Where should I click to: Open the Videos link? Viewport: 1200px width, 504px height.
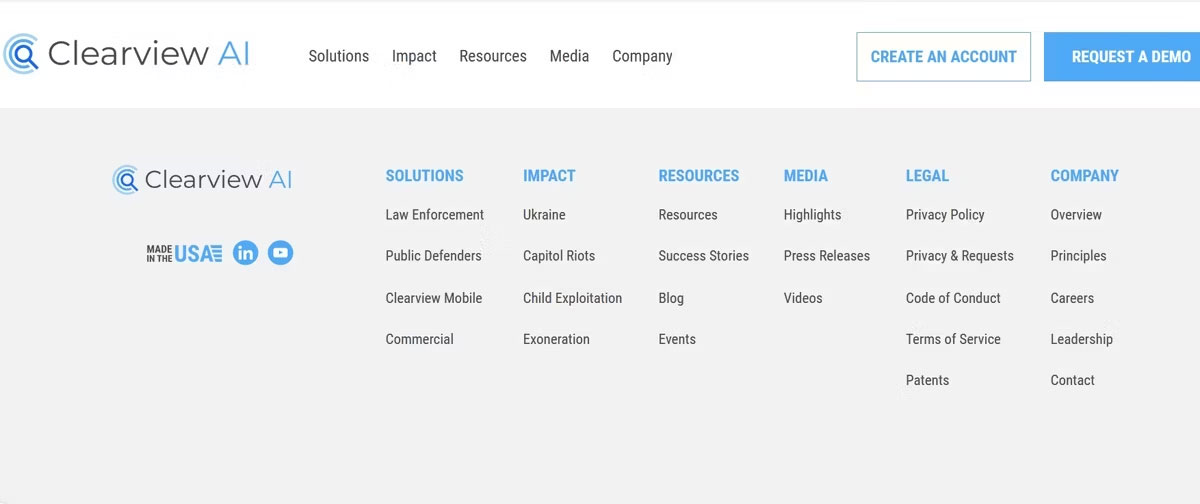click(x=803, y=298)
